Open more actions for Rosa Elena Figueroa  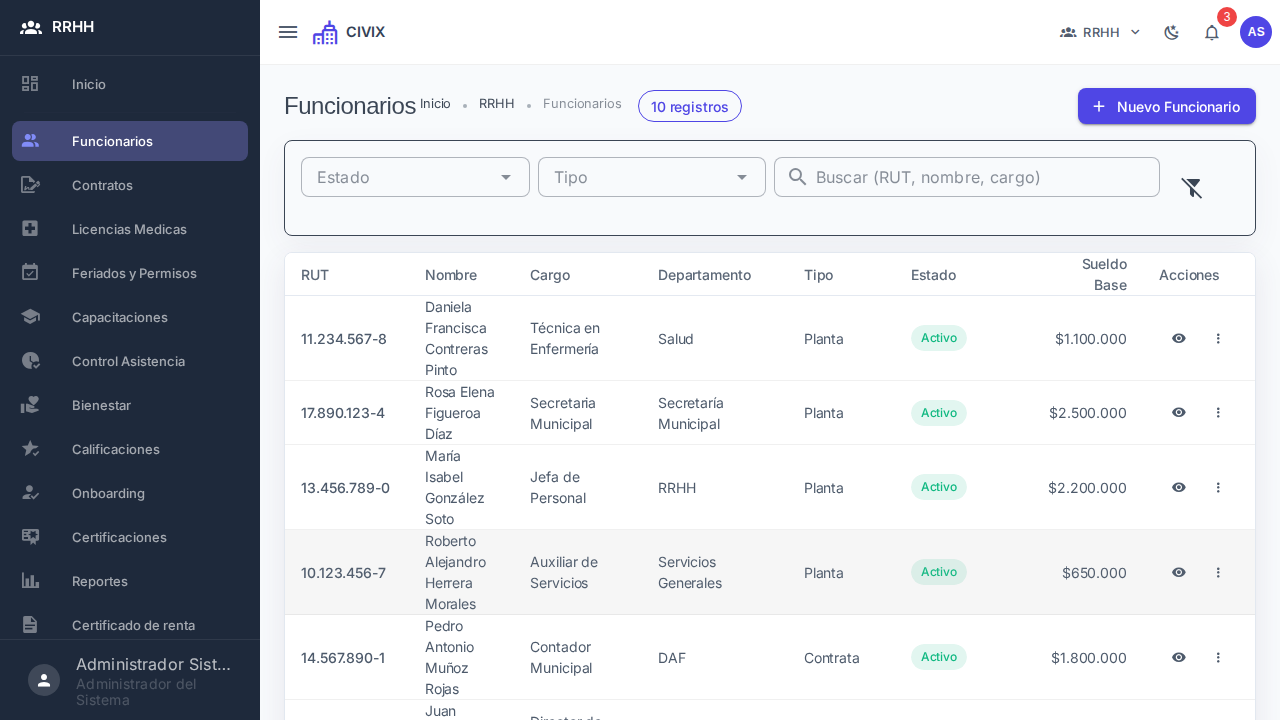(x=1218, y=412)
